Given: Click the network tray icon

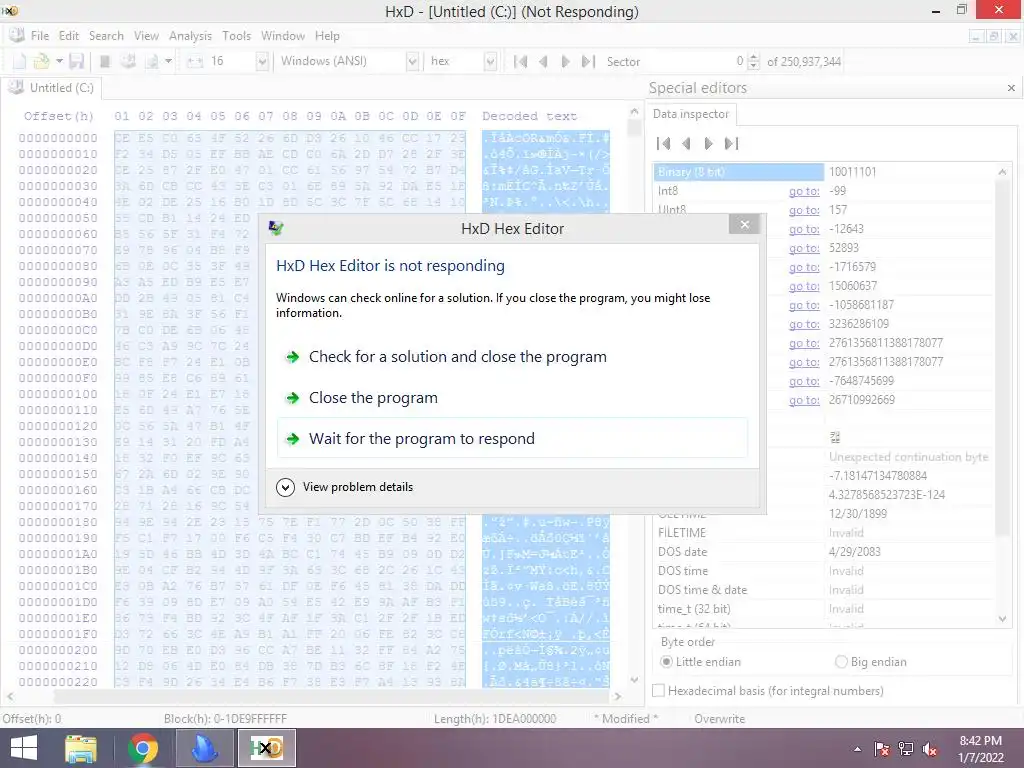Looking at the screenshot, I should tap(906, 749).
